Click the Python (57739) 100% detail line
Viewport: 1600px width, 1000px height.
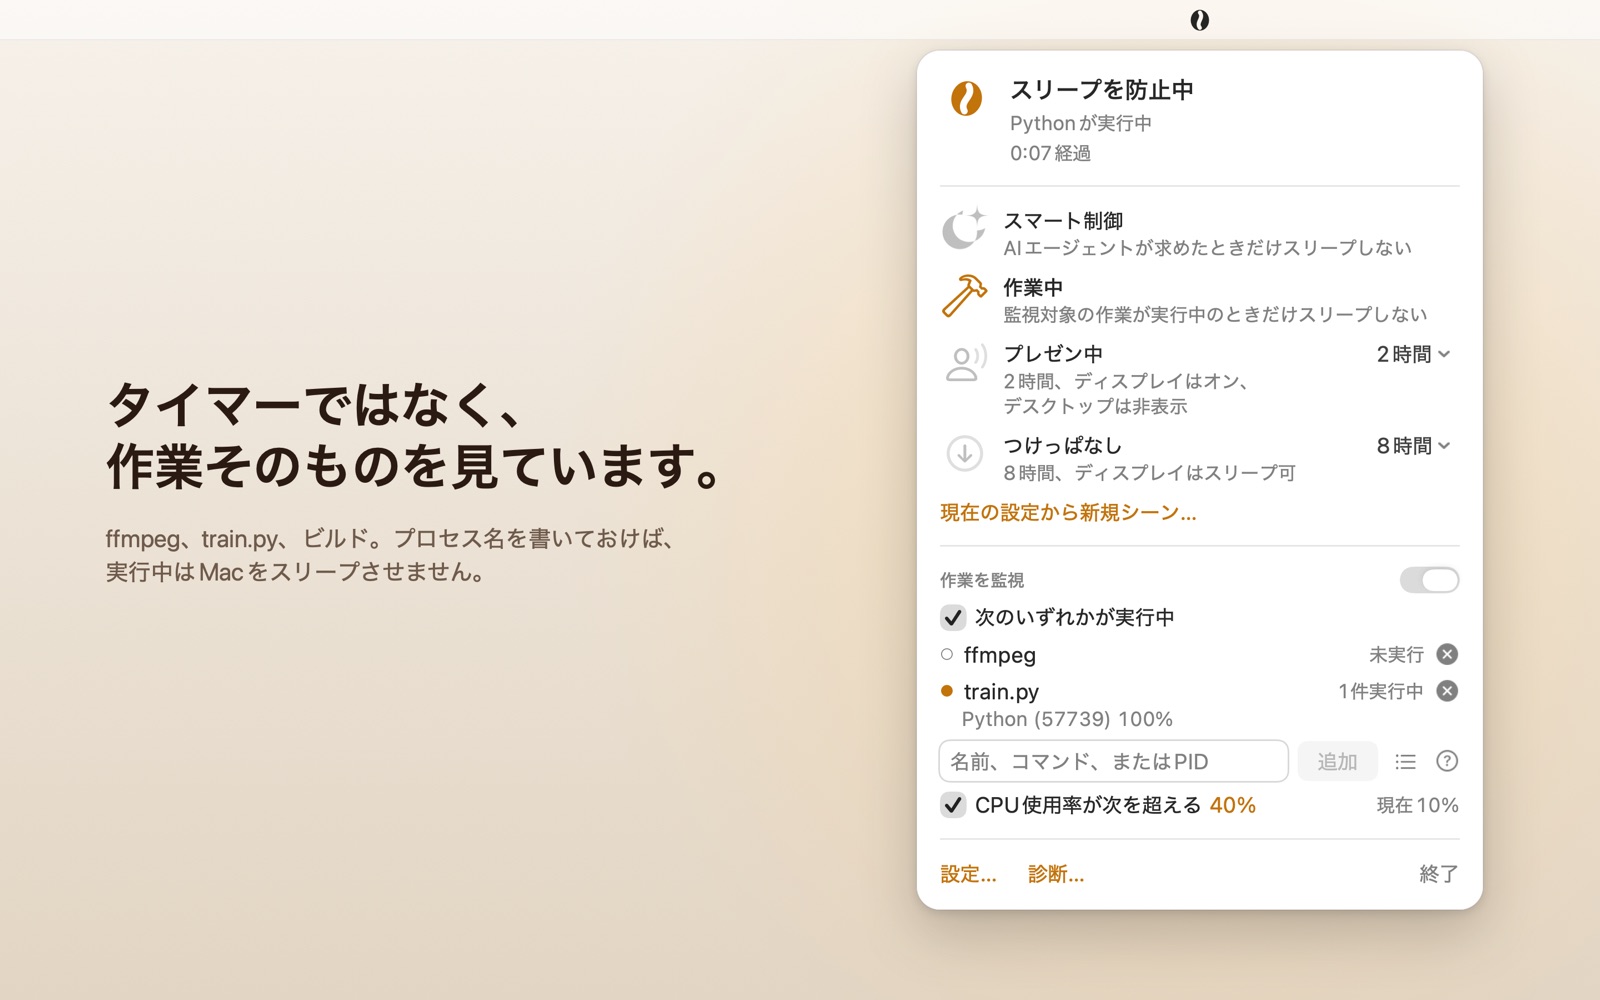pyautogui.click(x=1067, y=719)
